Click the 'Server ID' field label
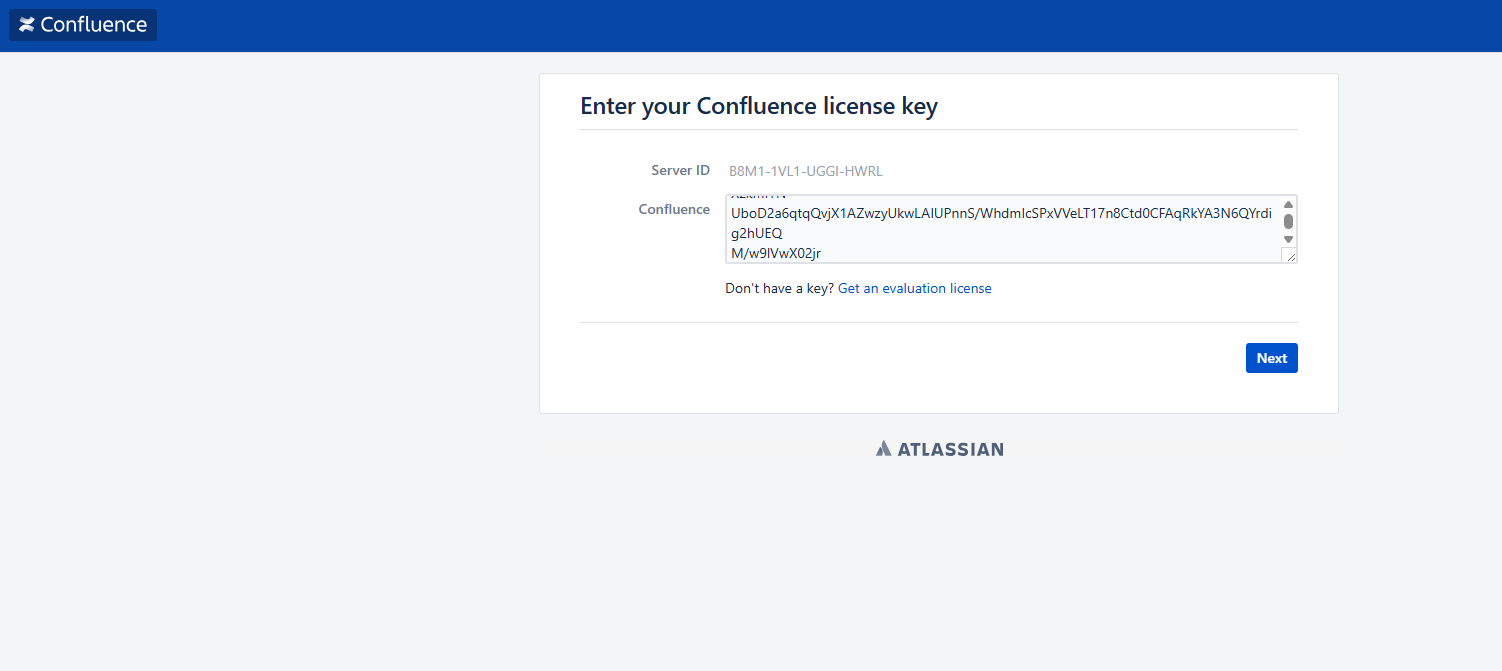Screen dimensions: 1502x671 (680, 171)
